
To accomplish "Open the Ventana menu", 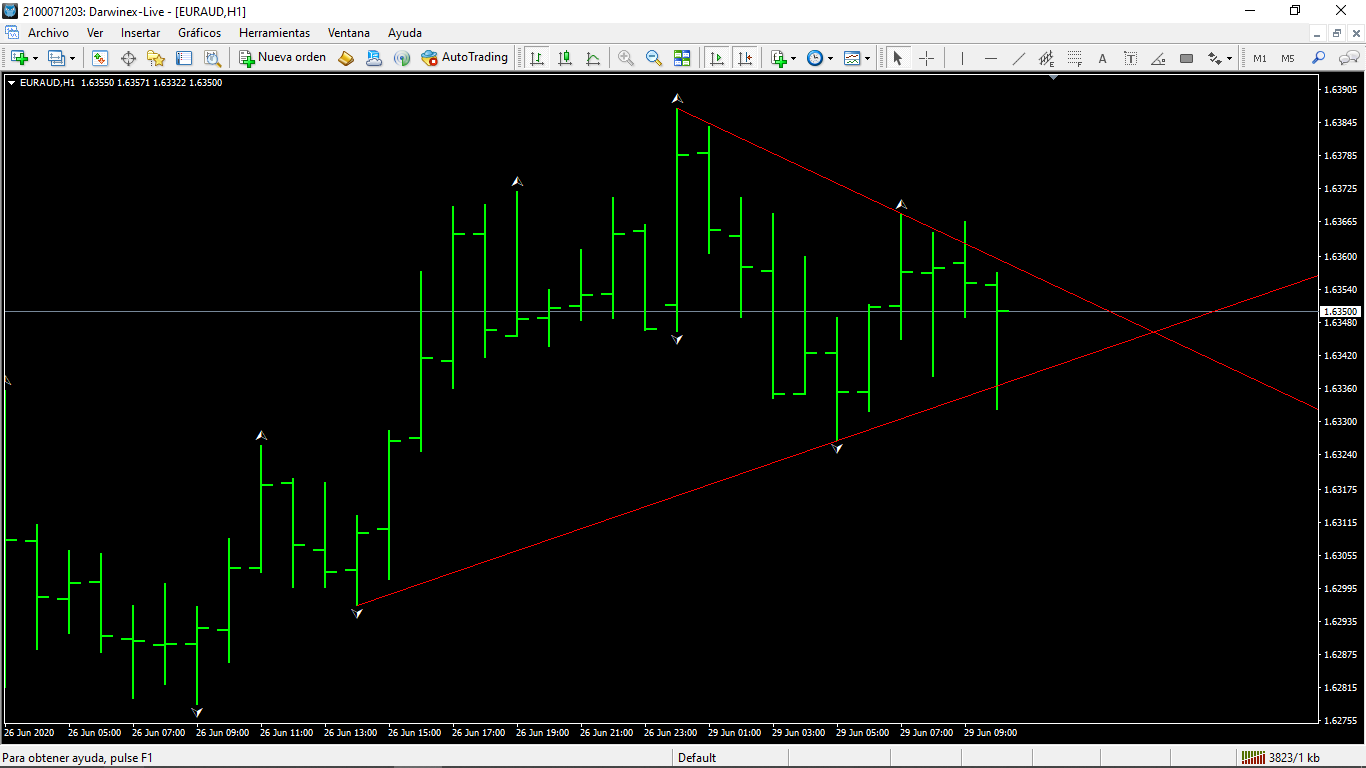I will click(x=349, y=33).
